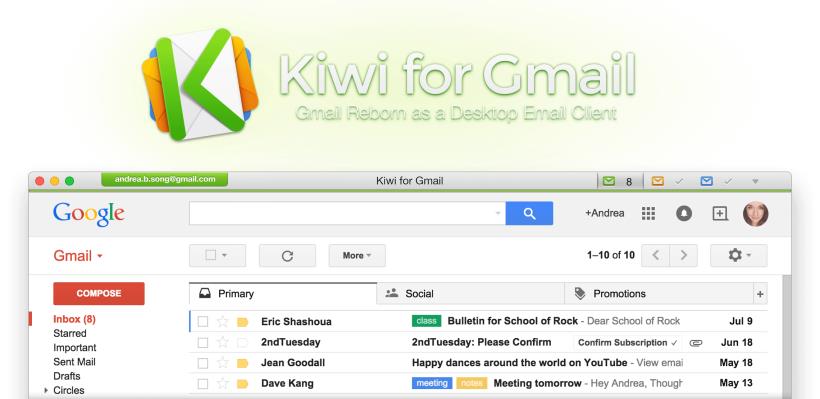Image resolution: width=820 pixels, height=399 pixels.
Task: Open the notifications bell icon
Action: pos(684,213)
